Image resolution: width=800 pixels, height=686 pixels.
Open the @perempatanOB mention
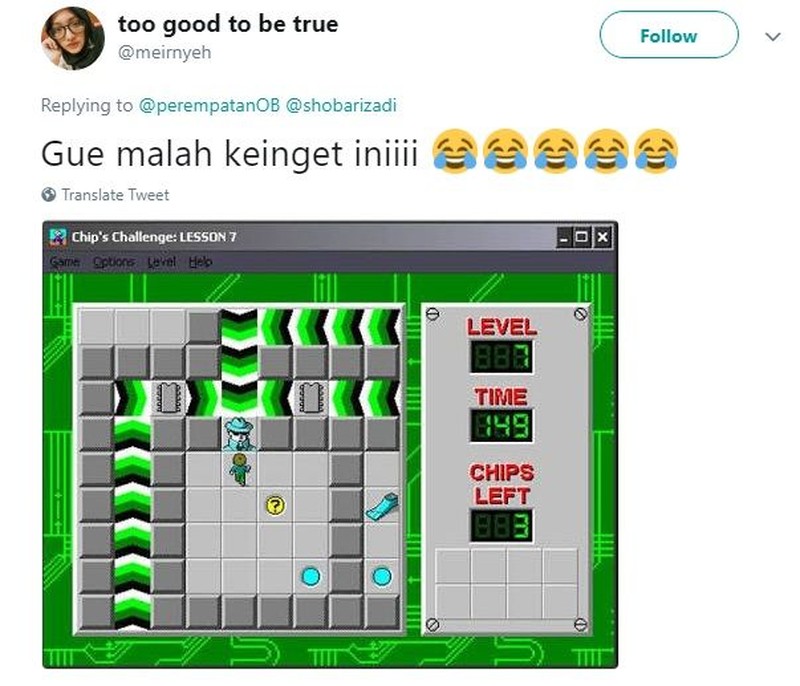pyautogui.click(x=209, y=105)
